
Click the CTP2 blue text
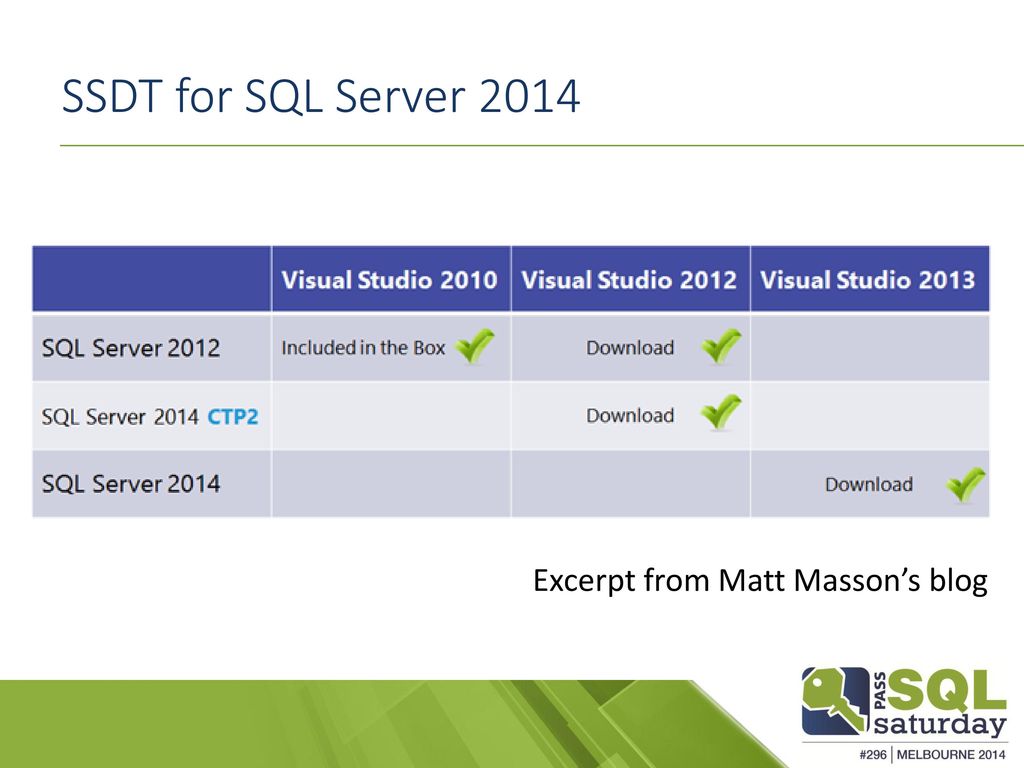click(x=233, y=417)
